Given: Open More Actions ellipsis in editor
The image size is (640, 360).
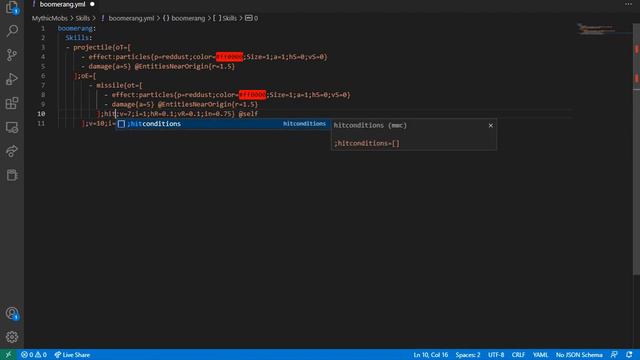Looking at the screenshot, I should point(628,4).
